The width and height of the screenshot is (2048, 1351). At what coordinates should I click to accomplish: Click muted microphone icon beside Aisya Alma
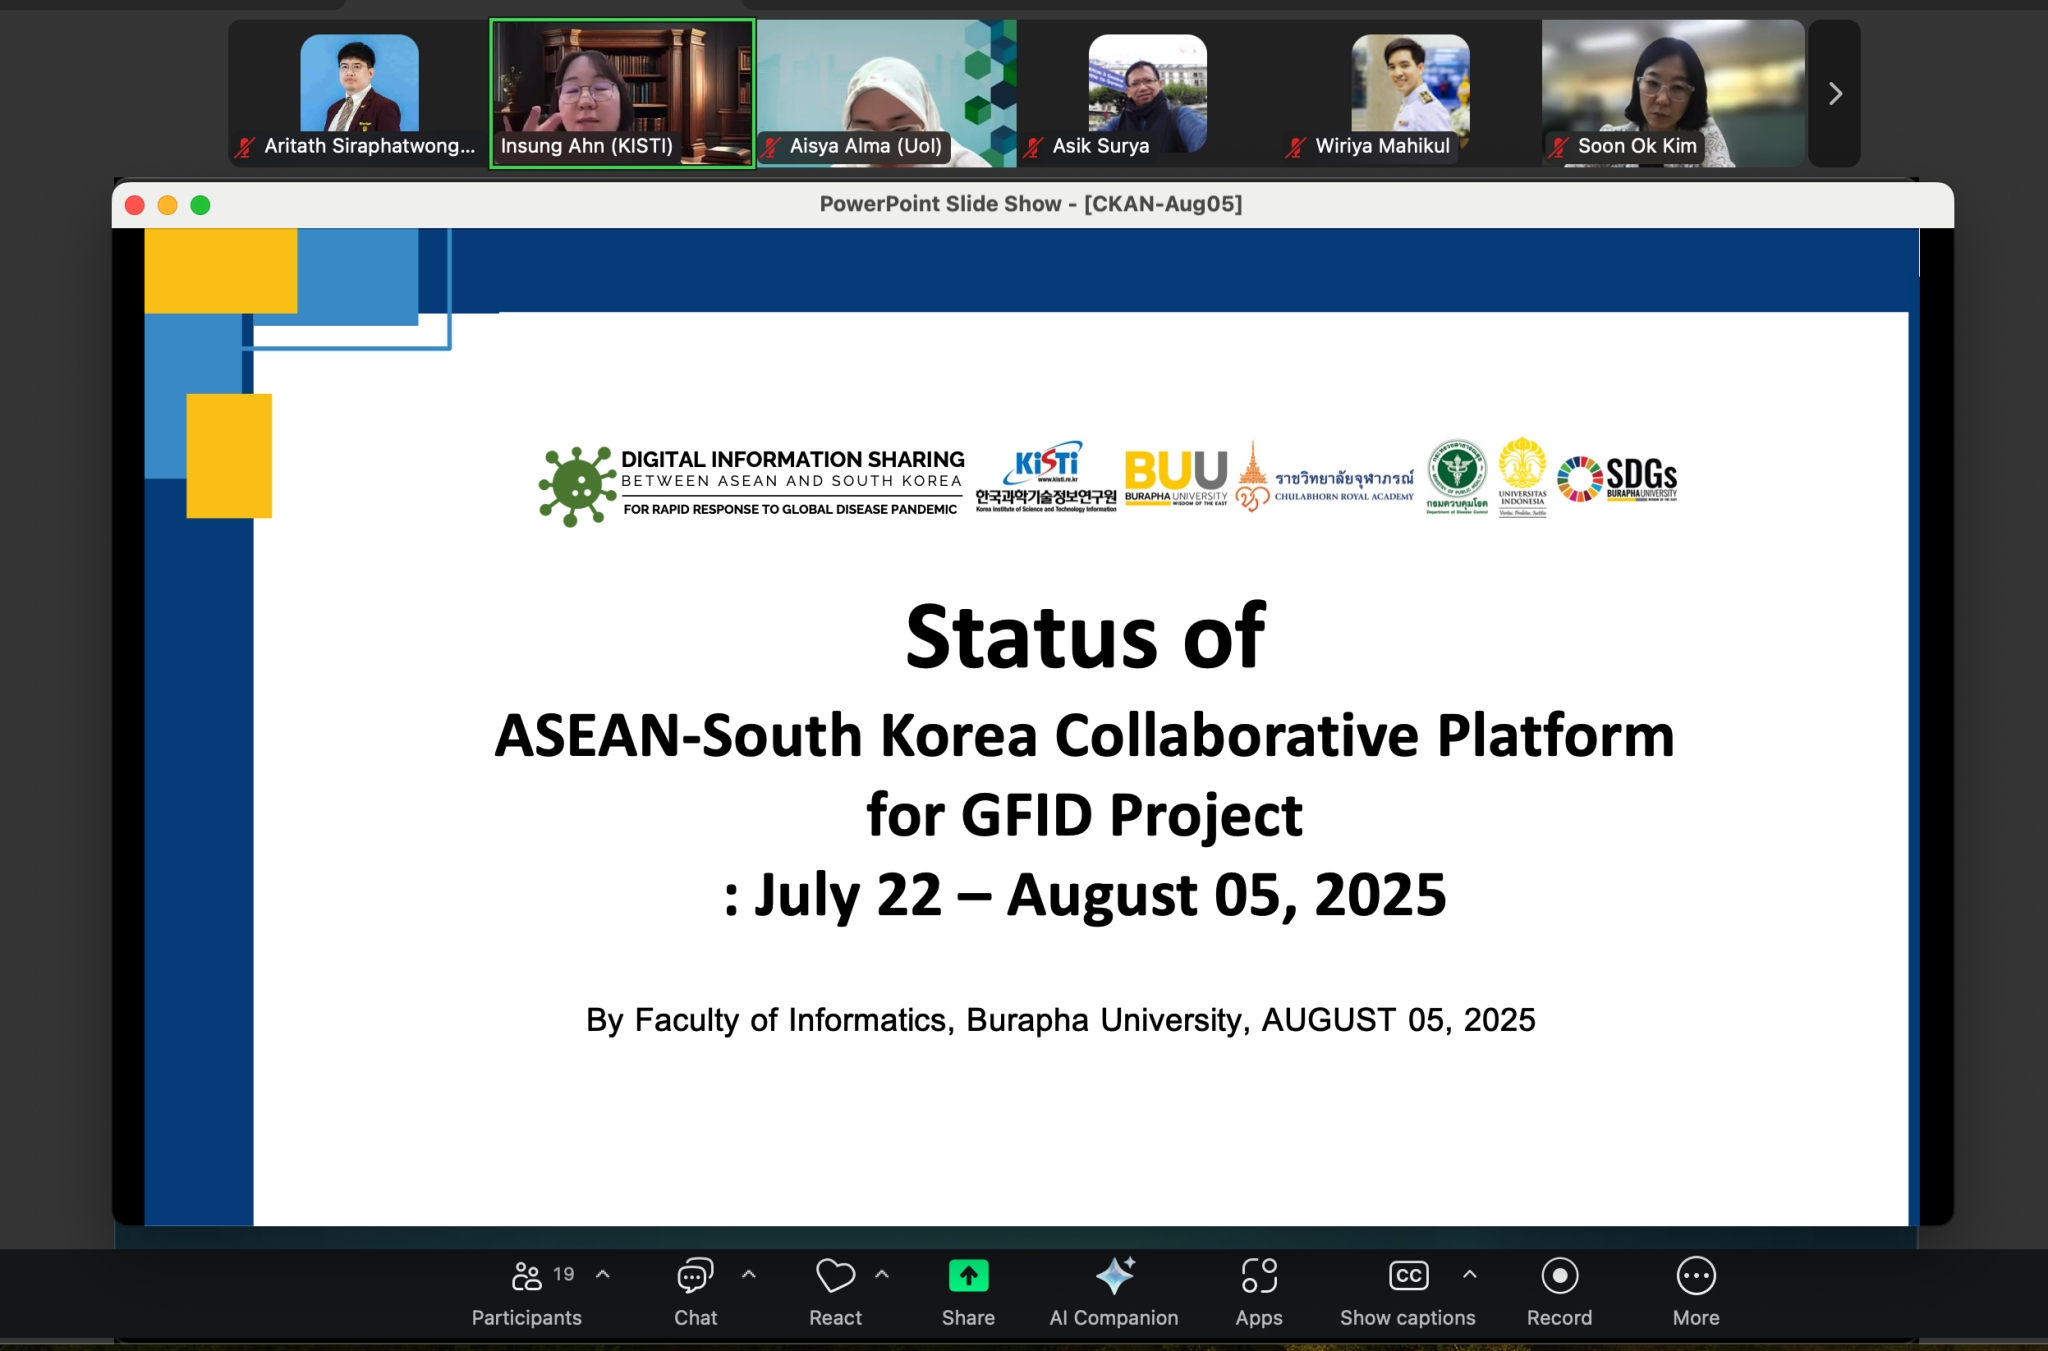[x=771, y=148]
